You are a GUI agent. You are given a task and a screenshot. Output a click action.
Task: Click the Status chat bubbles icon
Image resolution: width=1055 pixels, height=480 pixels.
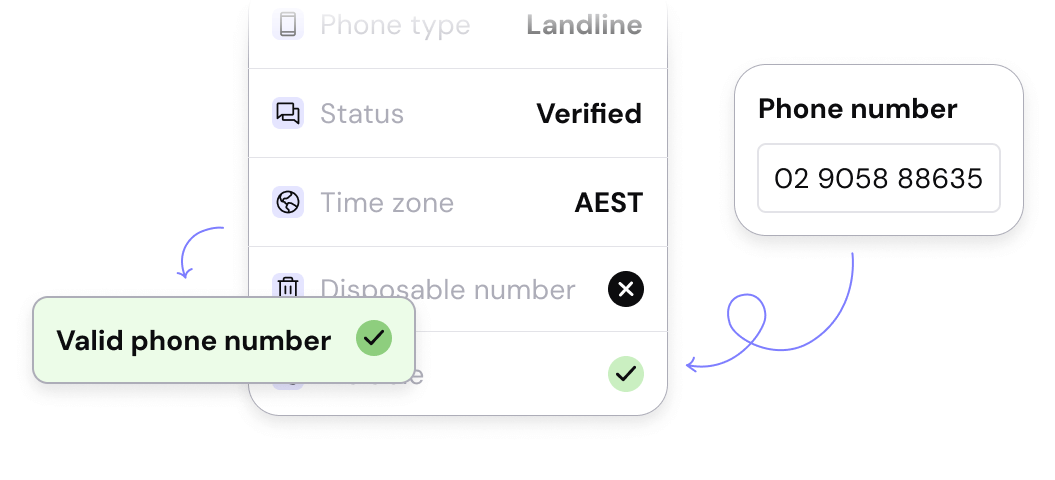pos(288,113)
